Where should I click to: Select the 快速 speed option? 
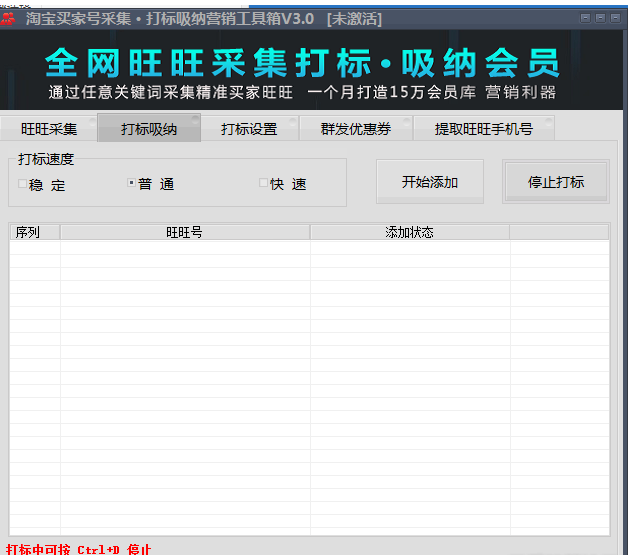283,184
